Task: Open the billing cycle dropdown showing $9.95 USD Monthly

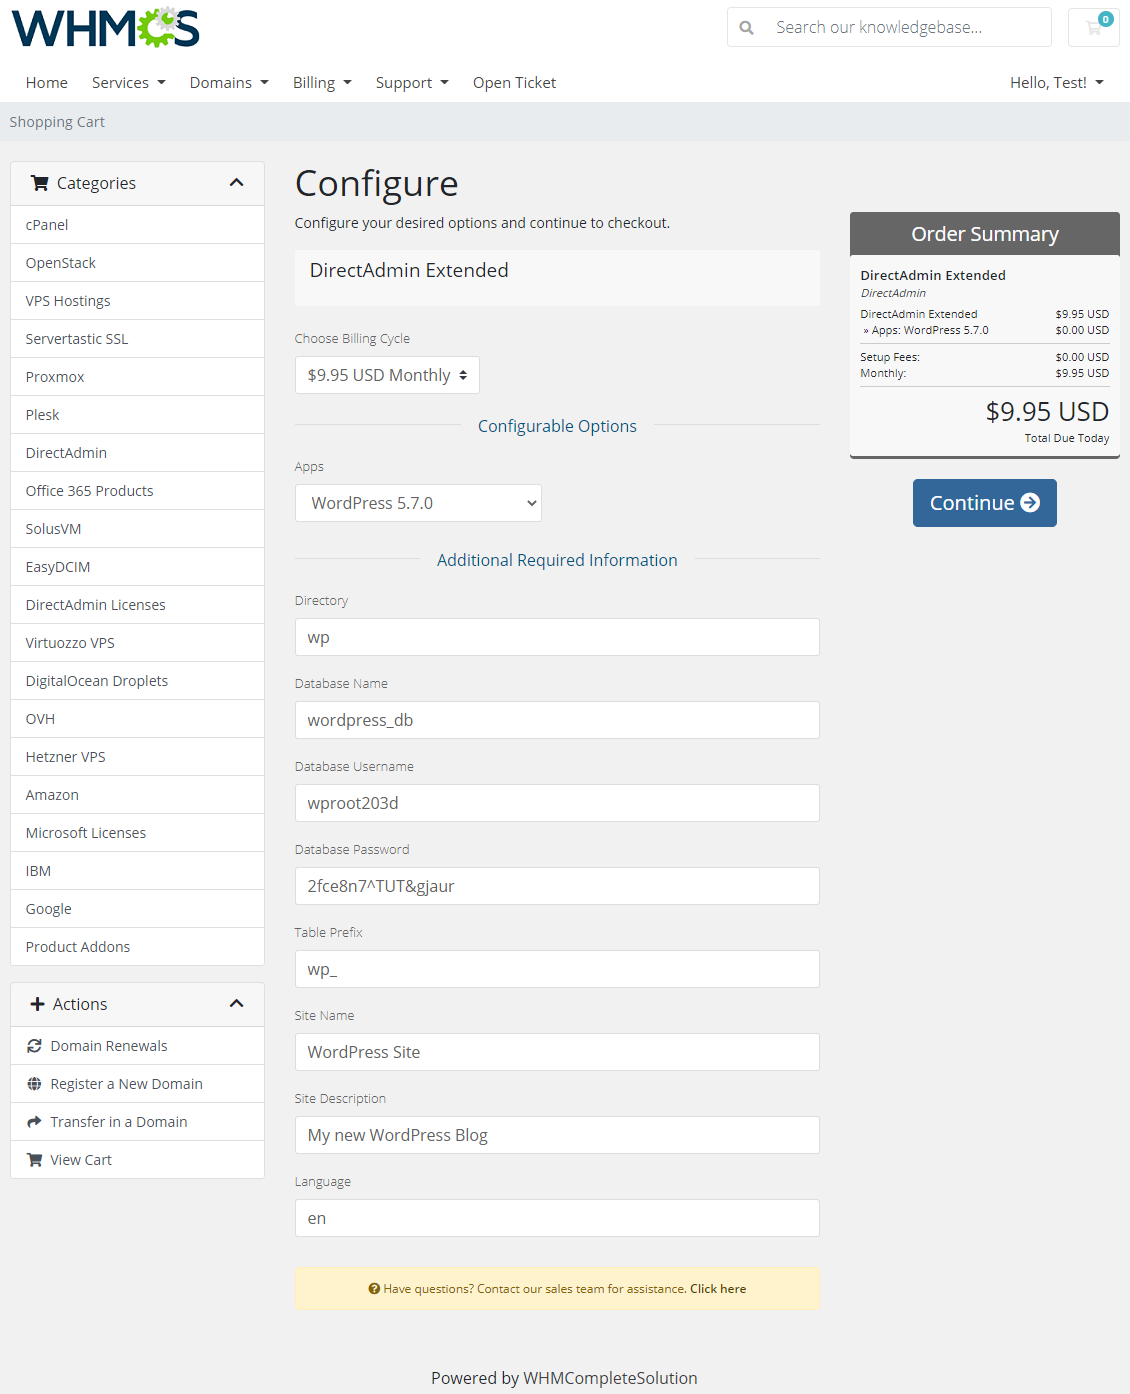Action: (386, 375)
